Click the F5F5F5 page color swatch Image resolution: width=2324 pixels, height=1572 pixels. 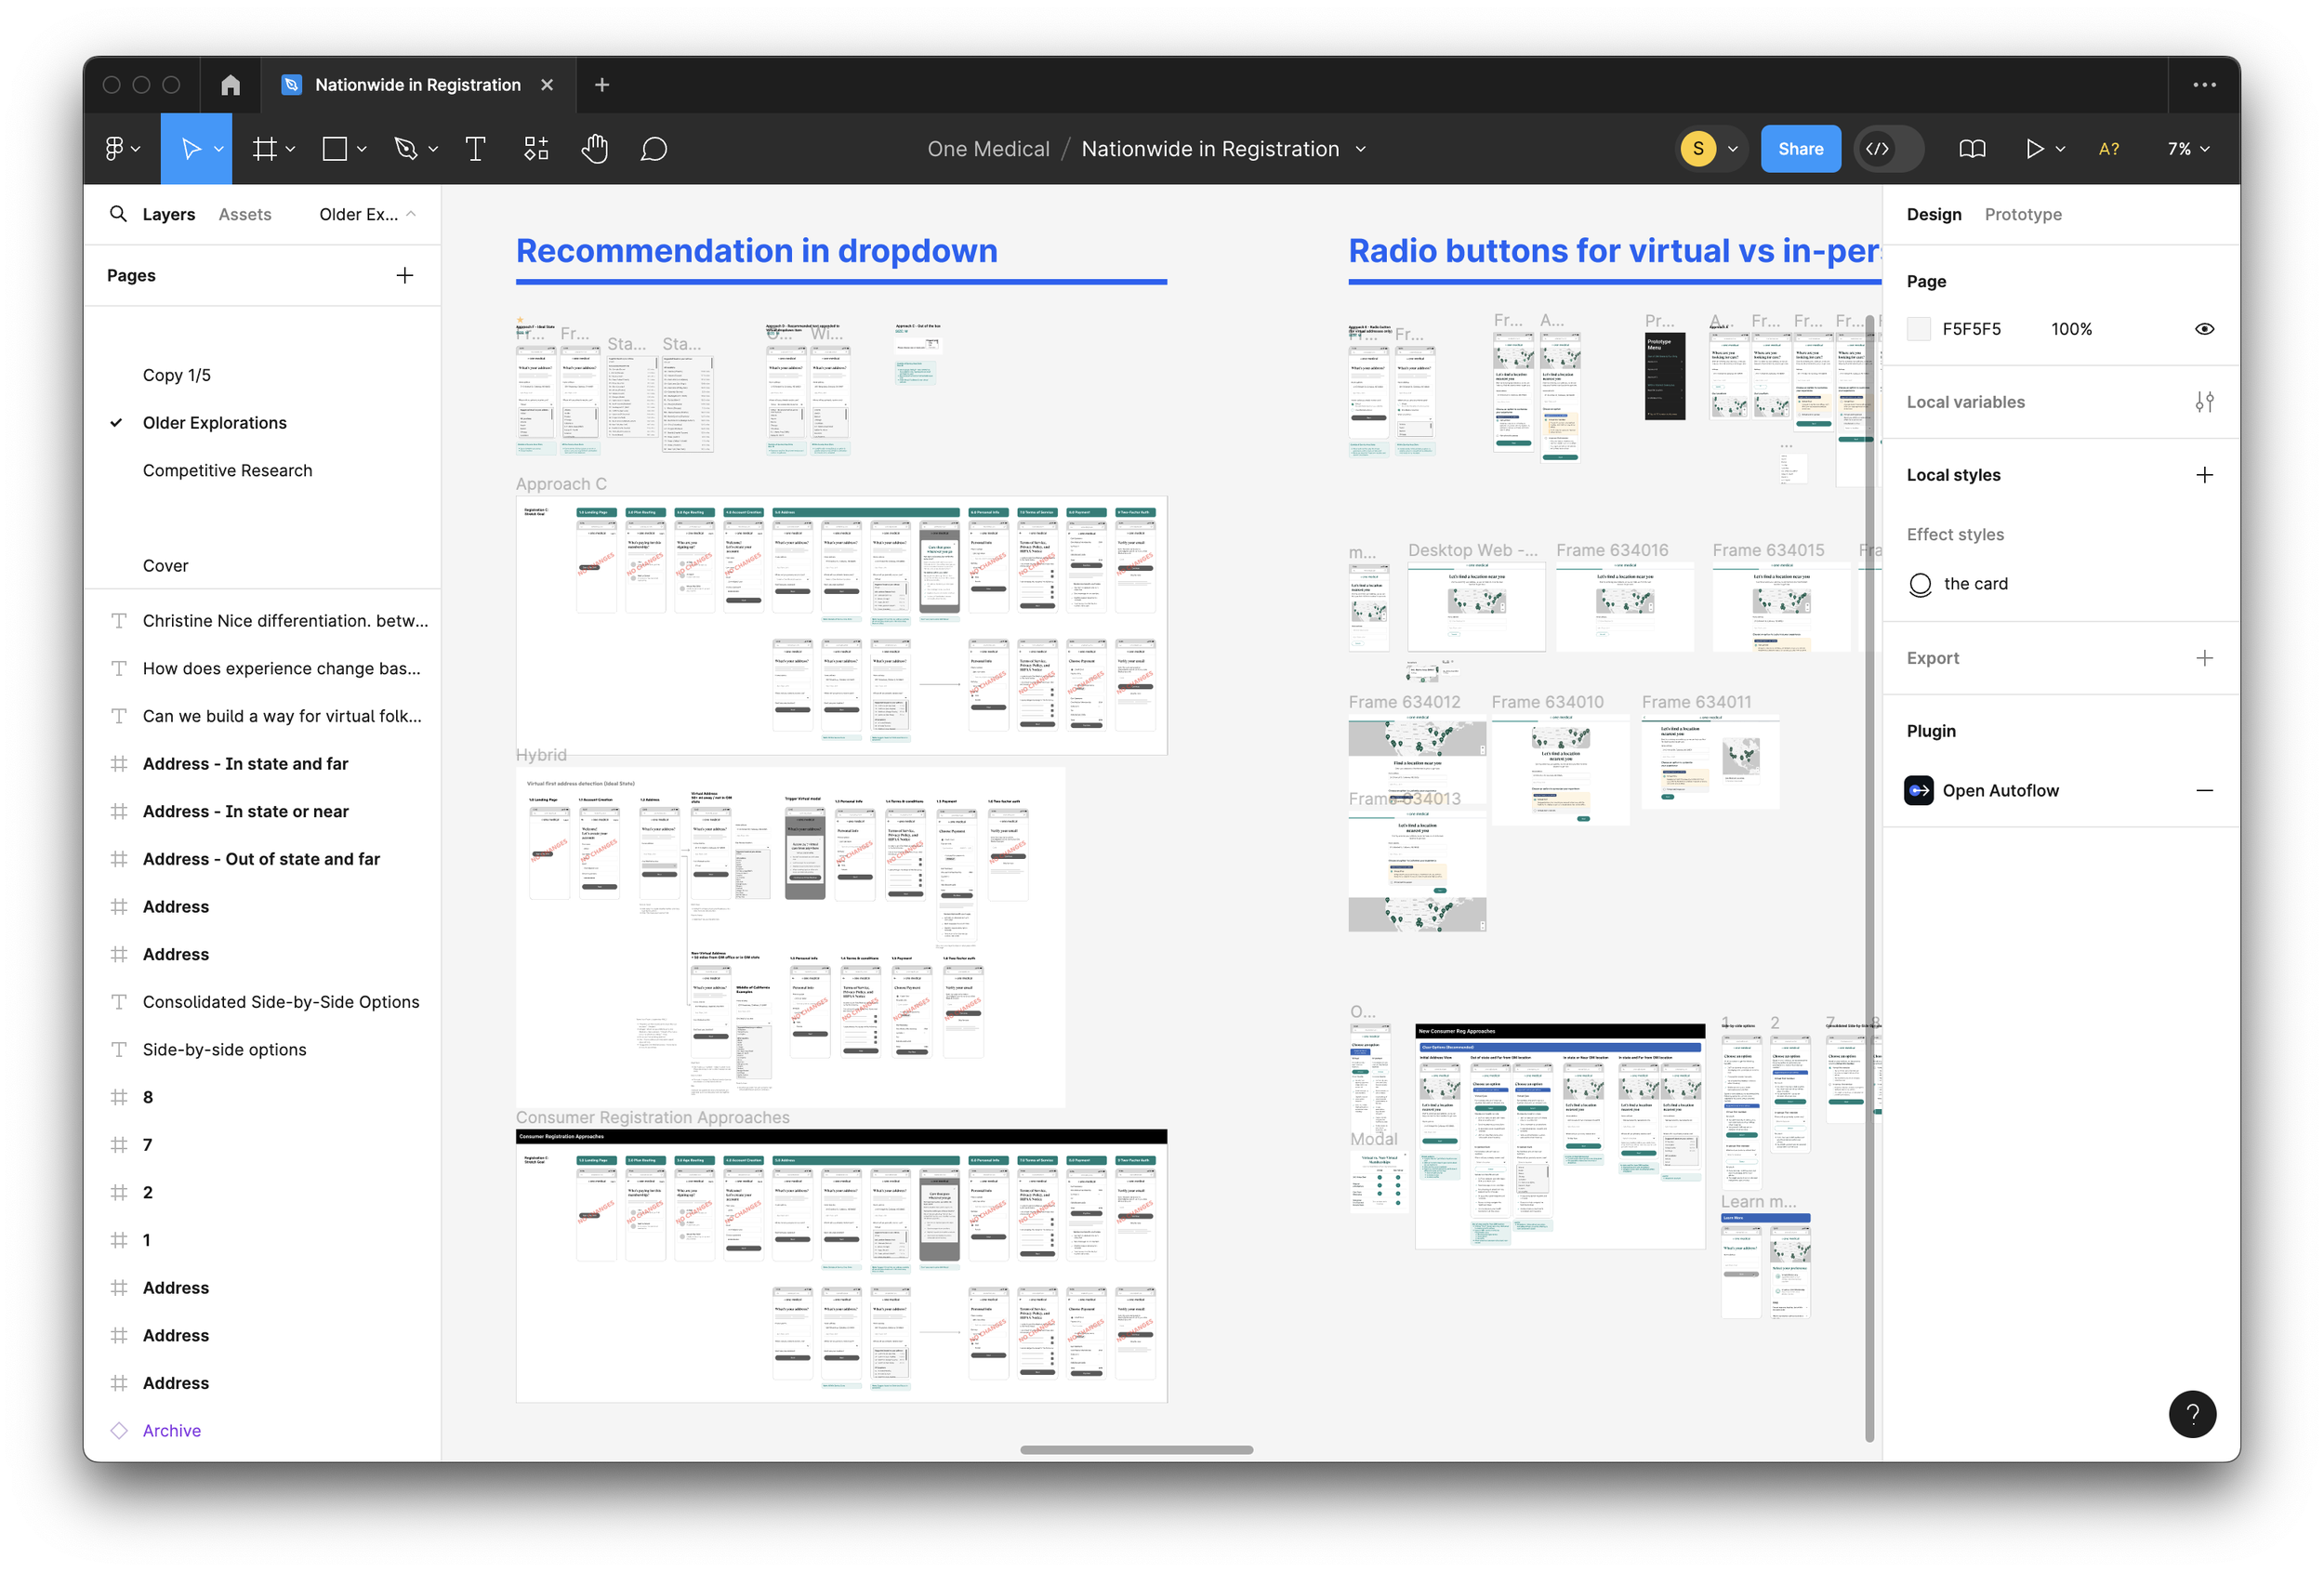(x=1918, y=329)
